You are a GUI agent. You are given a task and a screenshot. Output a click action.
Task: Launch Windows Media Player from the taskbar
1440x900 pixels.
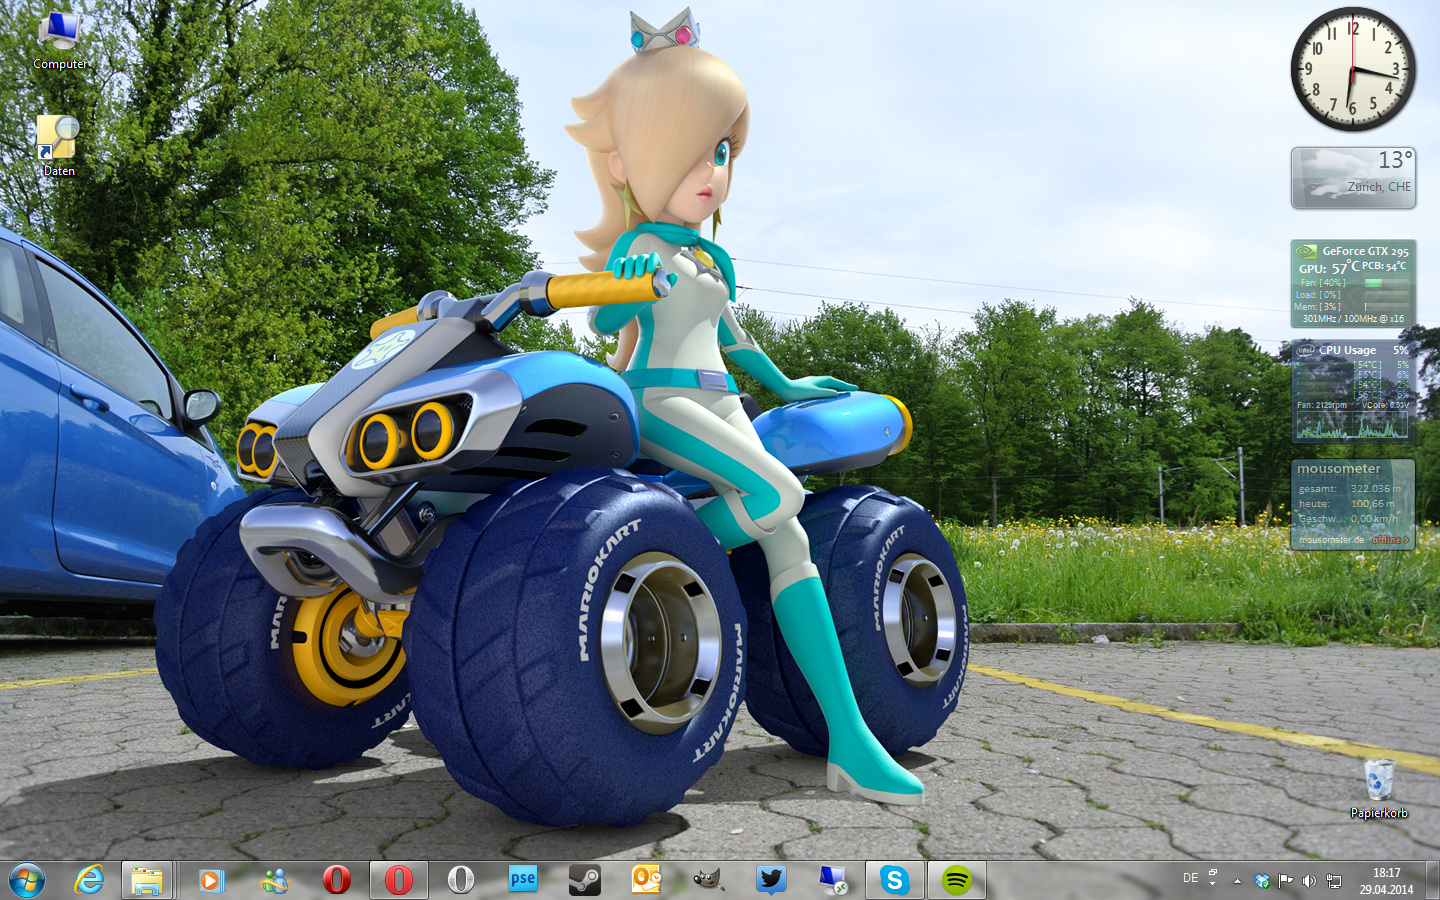[x=211, y=880]
